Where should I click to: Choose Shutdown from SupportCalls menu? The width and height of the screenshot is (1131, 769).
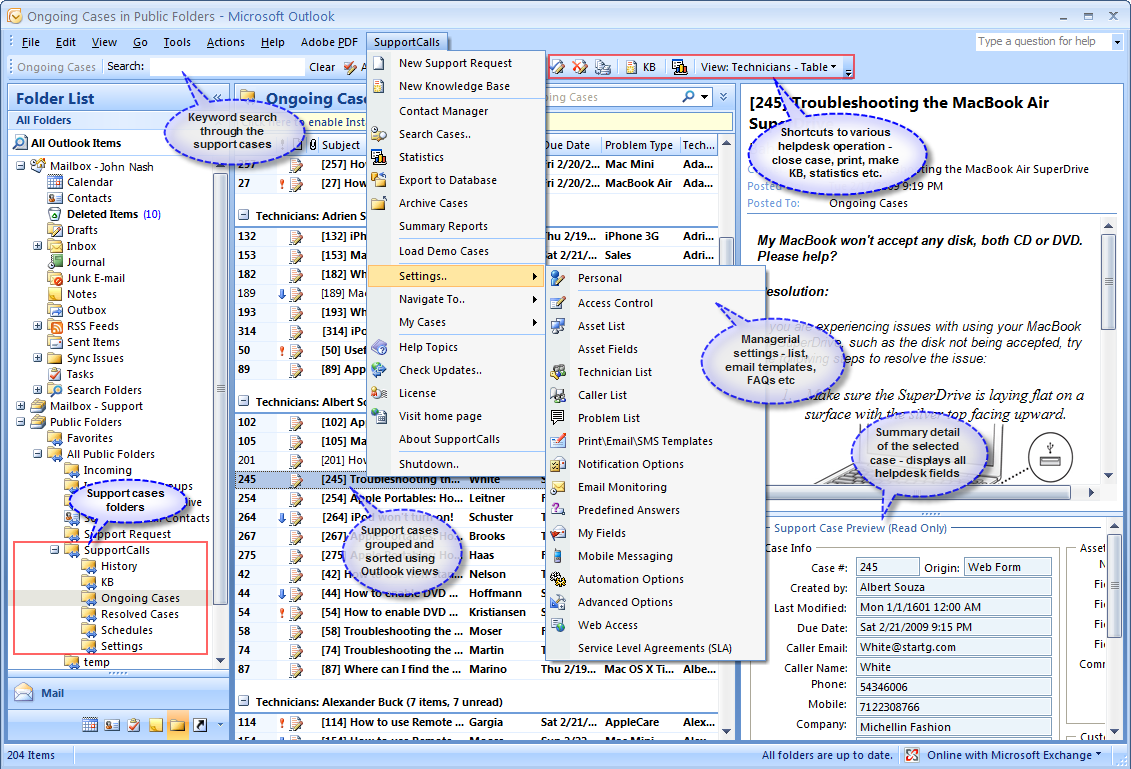[x=428, y=464]
